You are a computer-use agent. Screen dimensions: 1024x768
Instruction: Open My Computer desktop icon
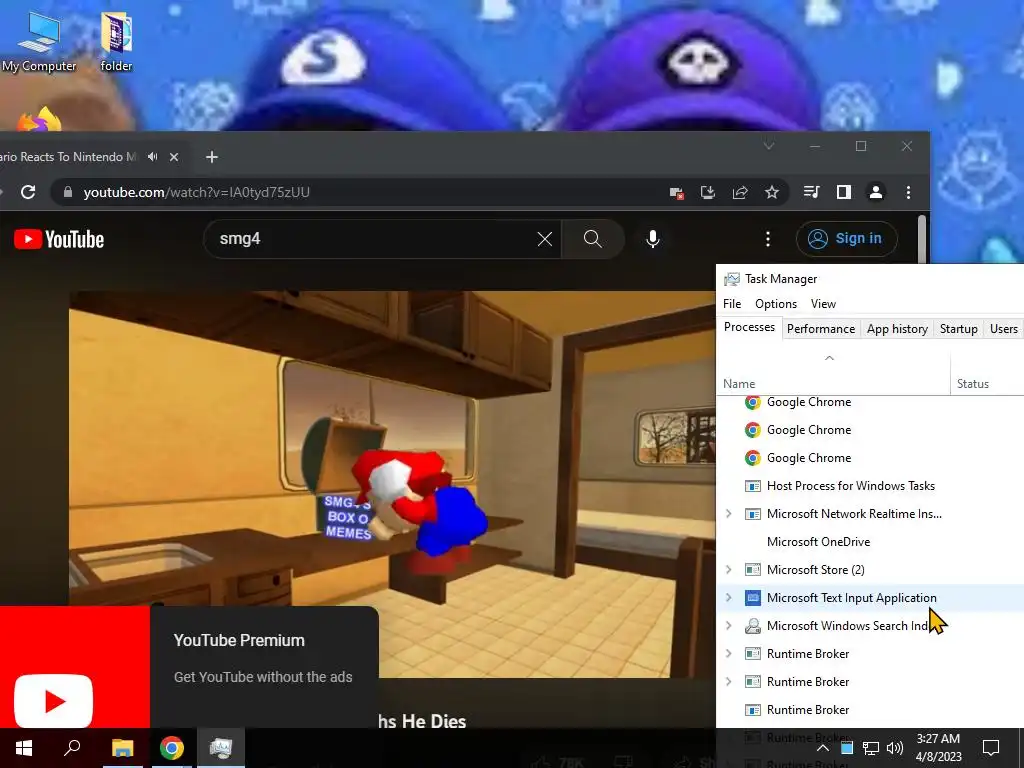pos(39,42)
